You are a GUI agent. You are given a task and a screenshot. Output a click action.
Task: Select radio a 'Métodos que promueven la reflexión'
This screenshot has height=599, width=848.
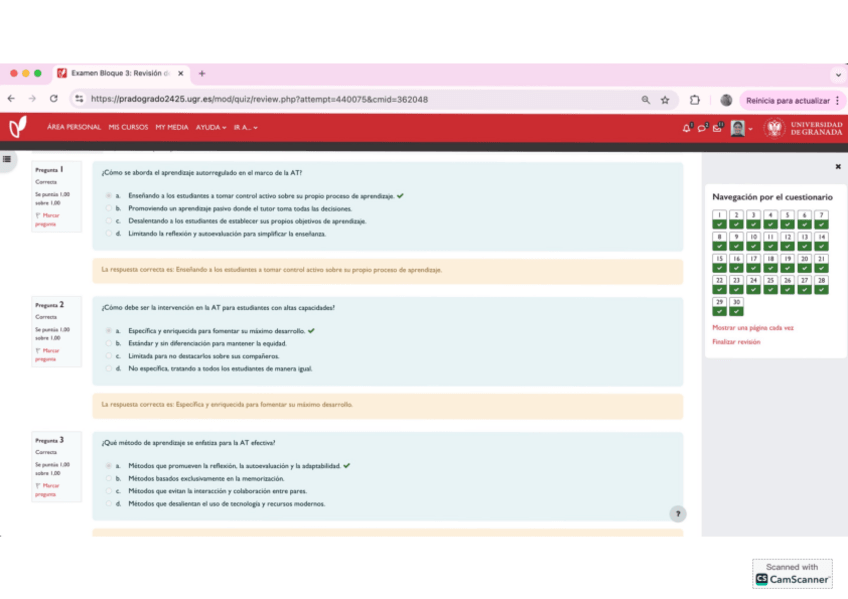click(x=109, y=465)
